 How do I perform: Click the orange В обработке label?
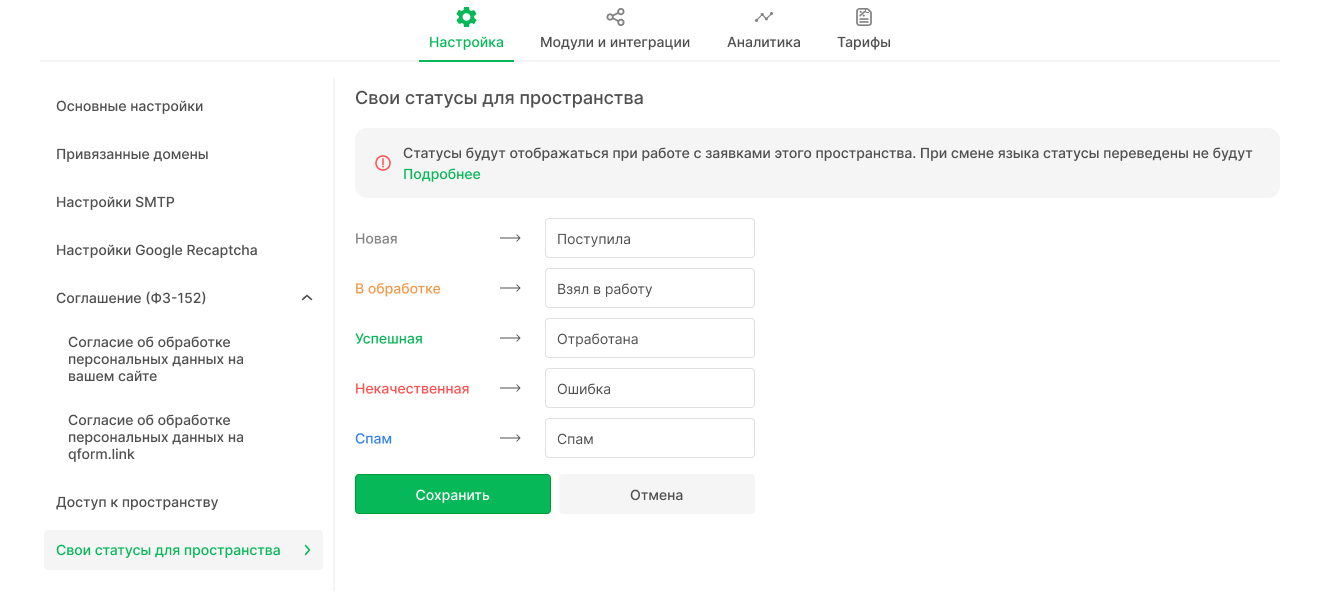[x=398, y=288]
